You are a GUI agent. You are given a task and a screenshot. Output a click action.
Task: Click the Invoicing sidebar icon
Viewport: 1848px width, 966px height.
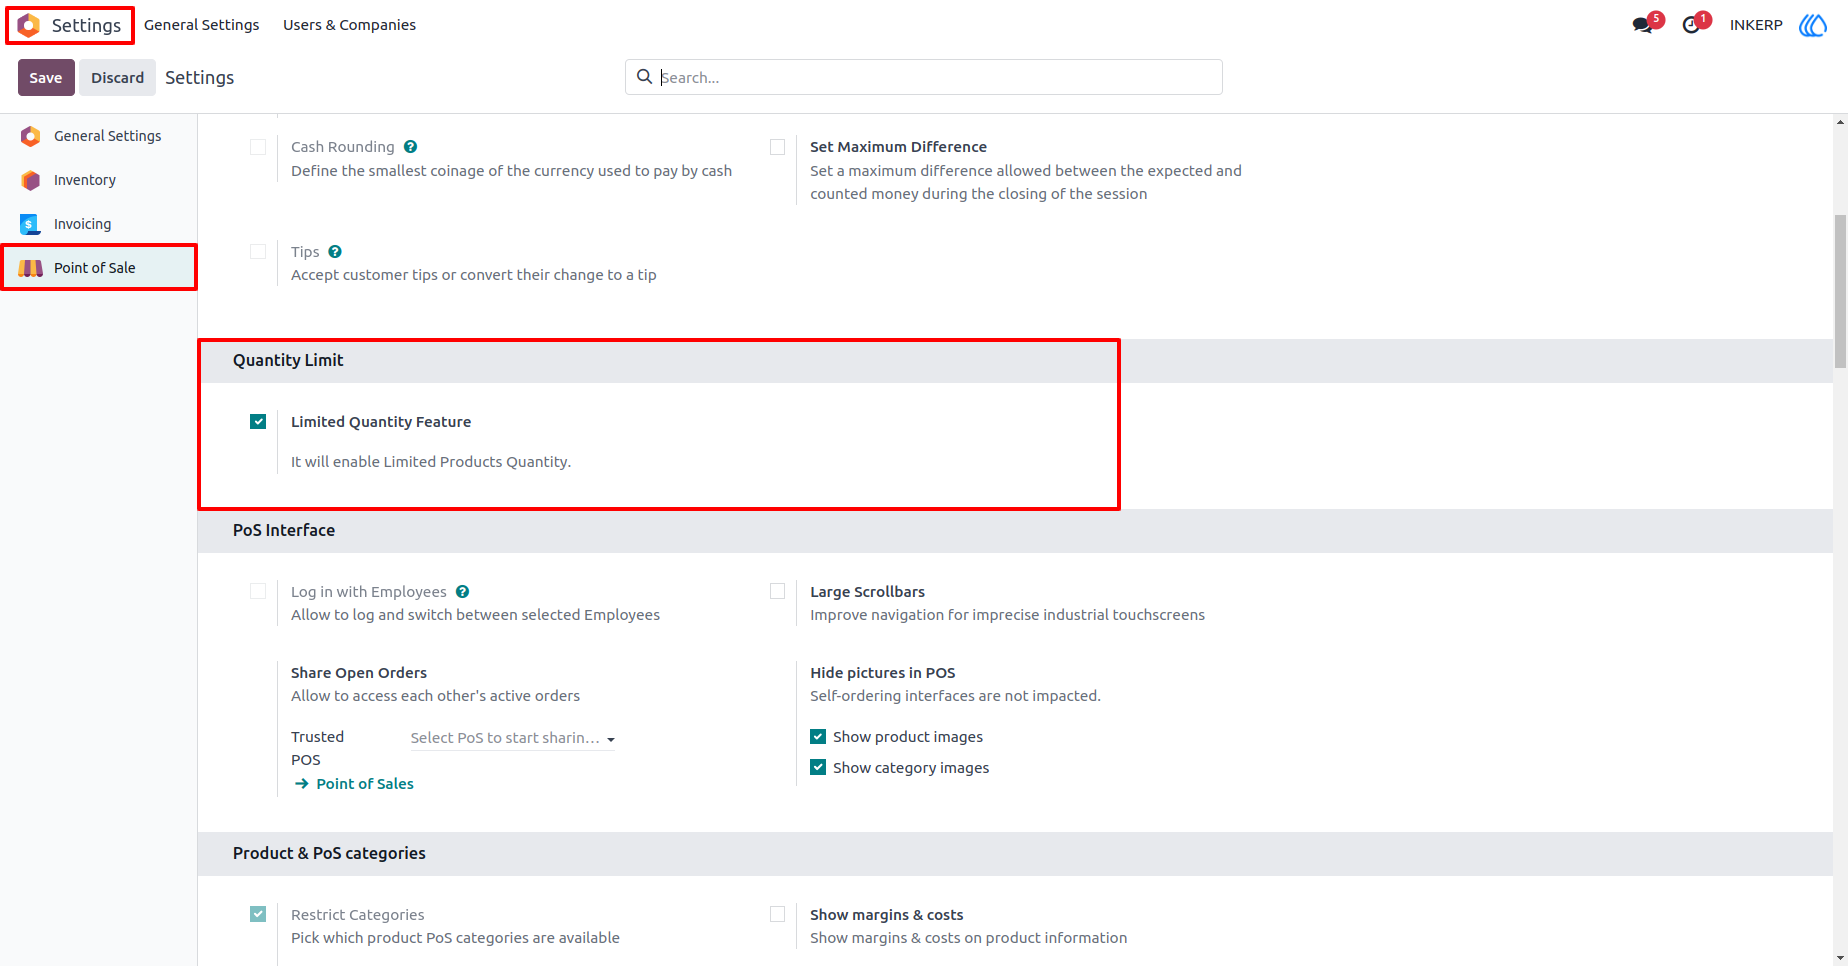coord(31,224)
